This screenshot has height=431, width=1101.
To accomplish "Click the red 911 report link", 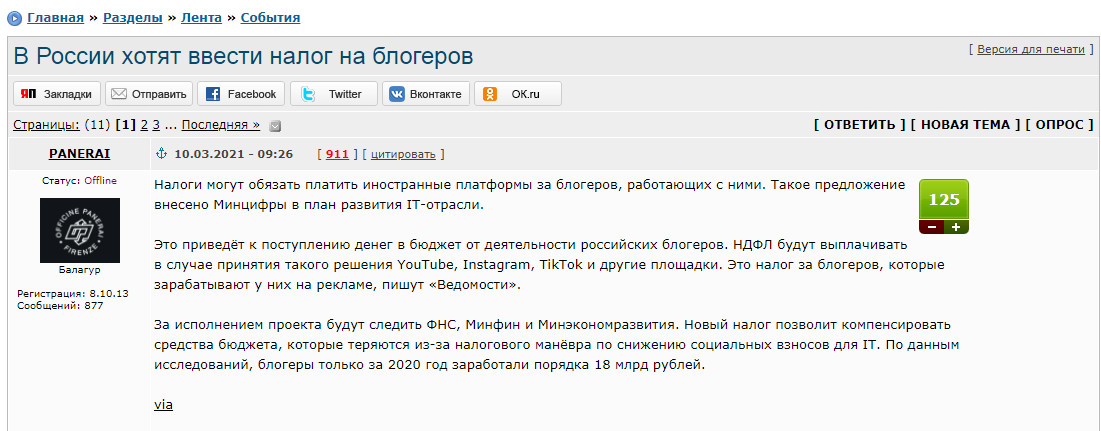I will 338,154.
